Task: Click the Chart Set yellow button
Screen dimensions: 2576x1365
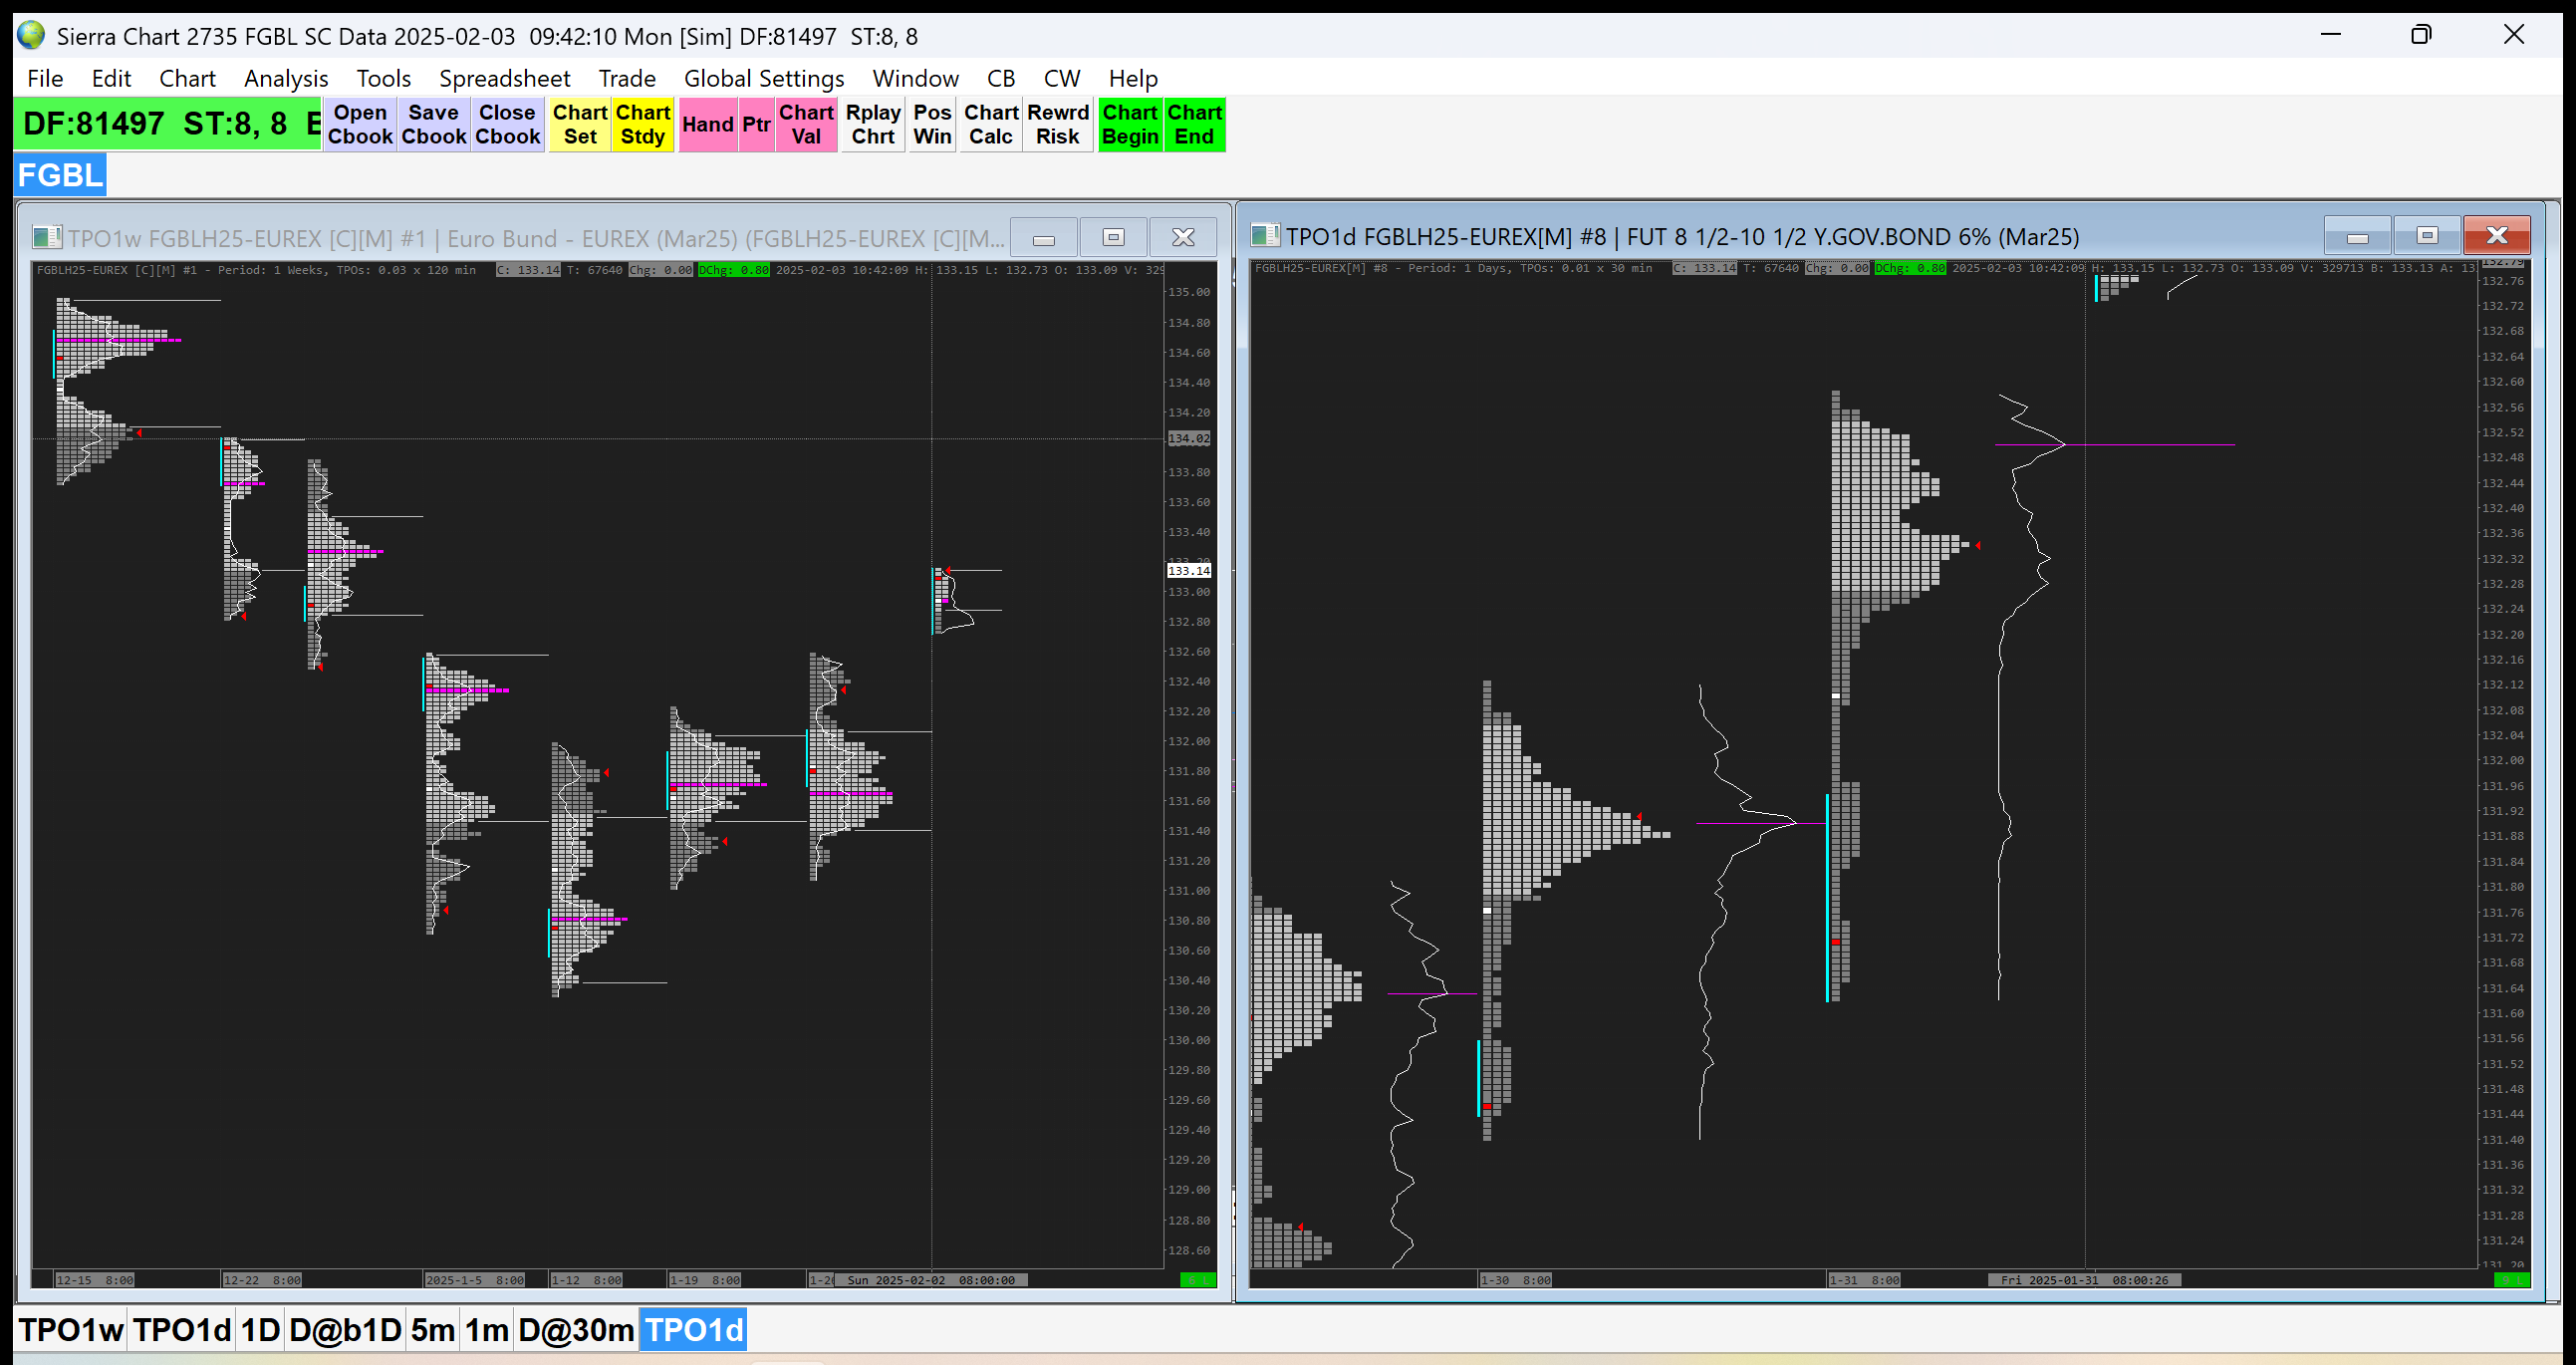Action: 579,124
